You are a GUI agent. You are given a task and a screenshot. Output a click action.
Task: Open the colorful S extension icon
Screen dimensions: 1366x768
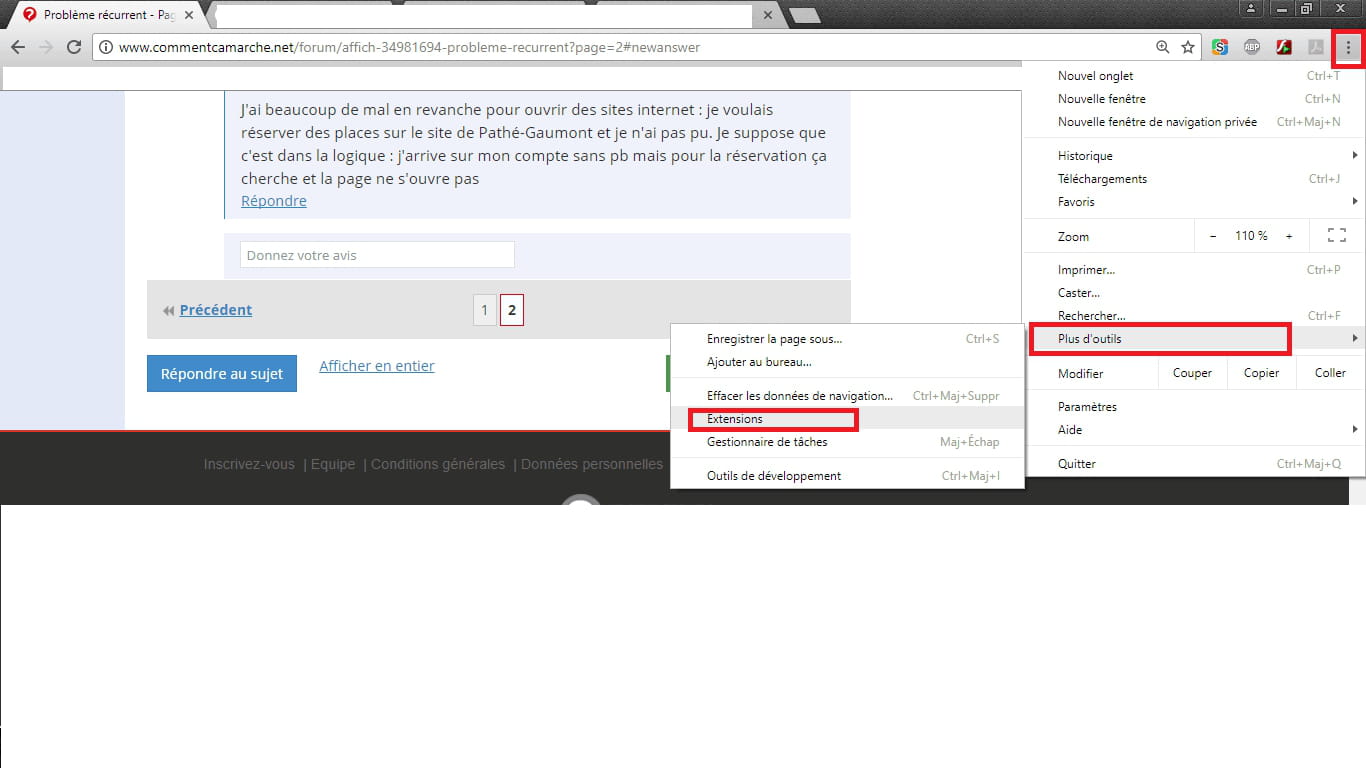[1220, 47]
